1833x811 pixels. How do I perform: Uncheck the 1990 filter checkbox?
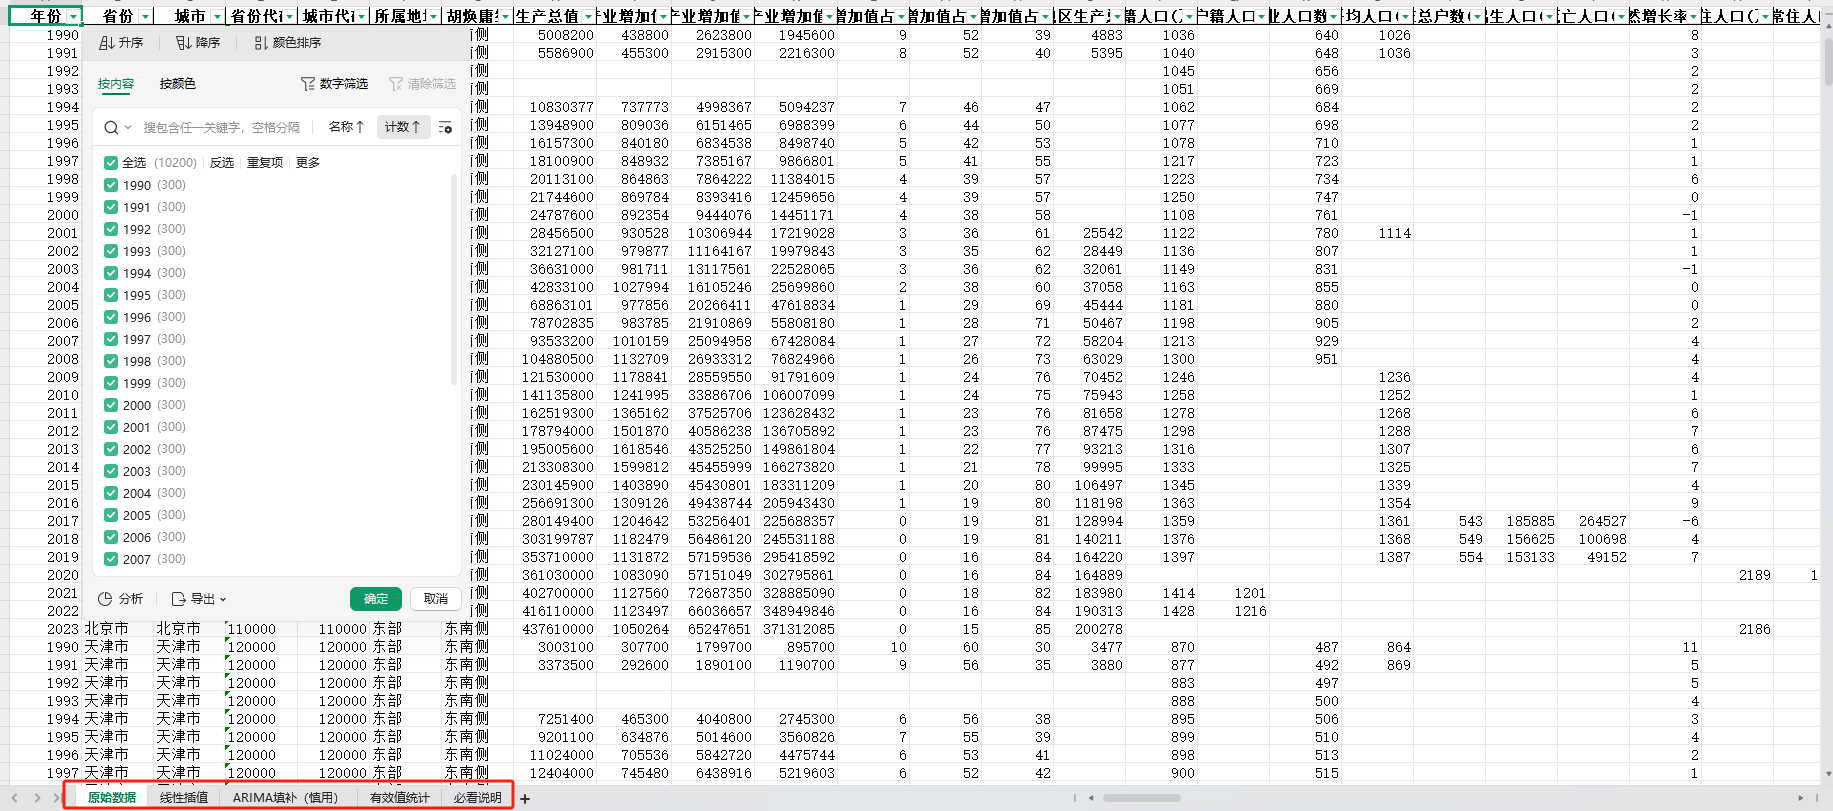tap(111, 185)
